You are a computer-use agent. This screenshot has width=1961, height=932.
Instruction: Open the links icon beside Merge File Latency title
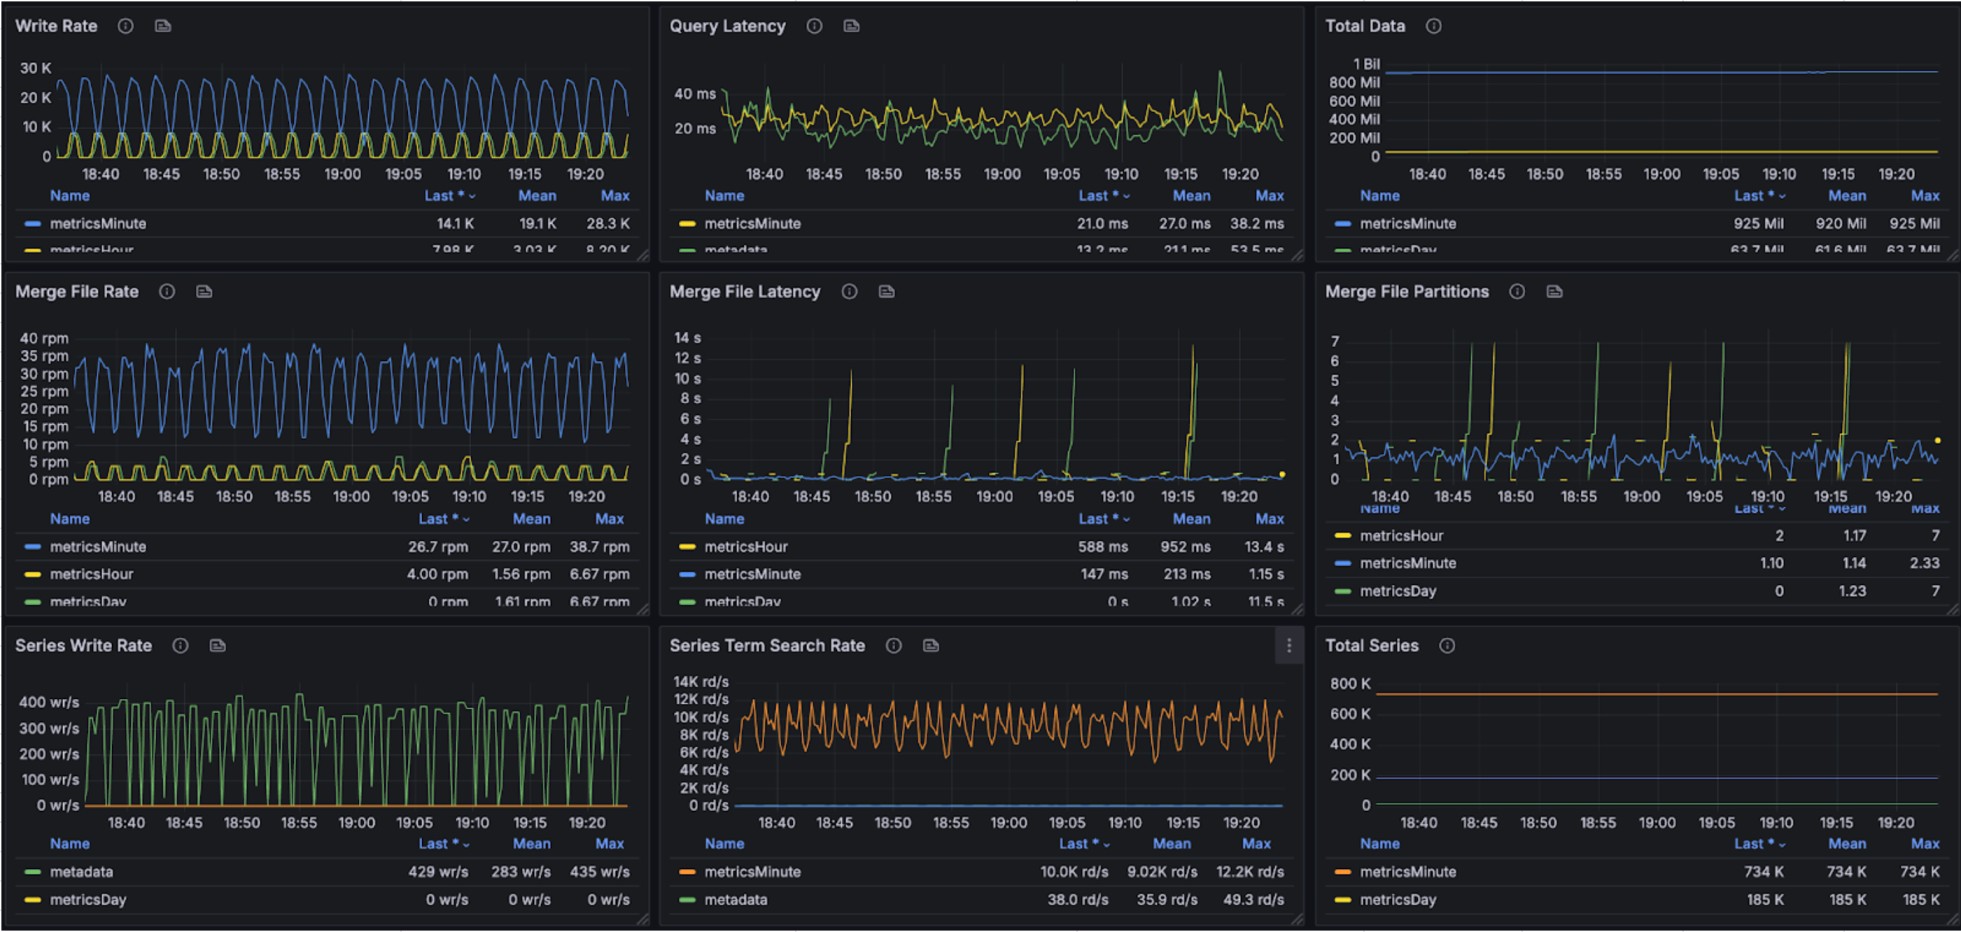click(886, 292)
